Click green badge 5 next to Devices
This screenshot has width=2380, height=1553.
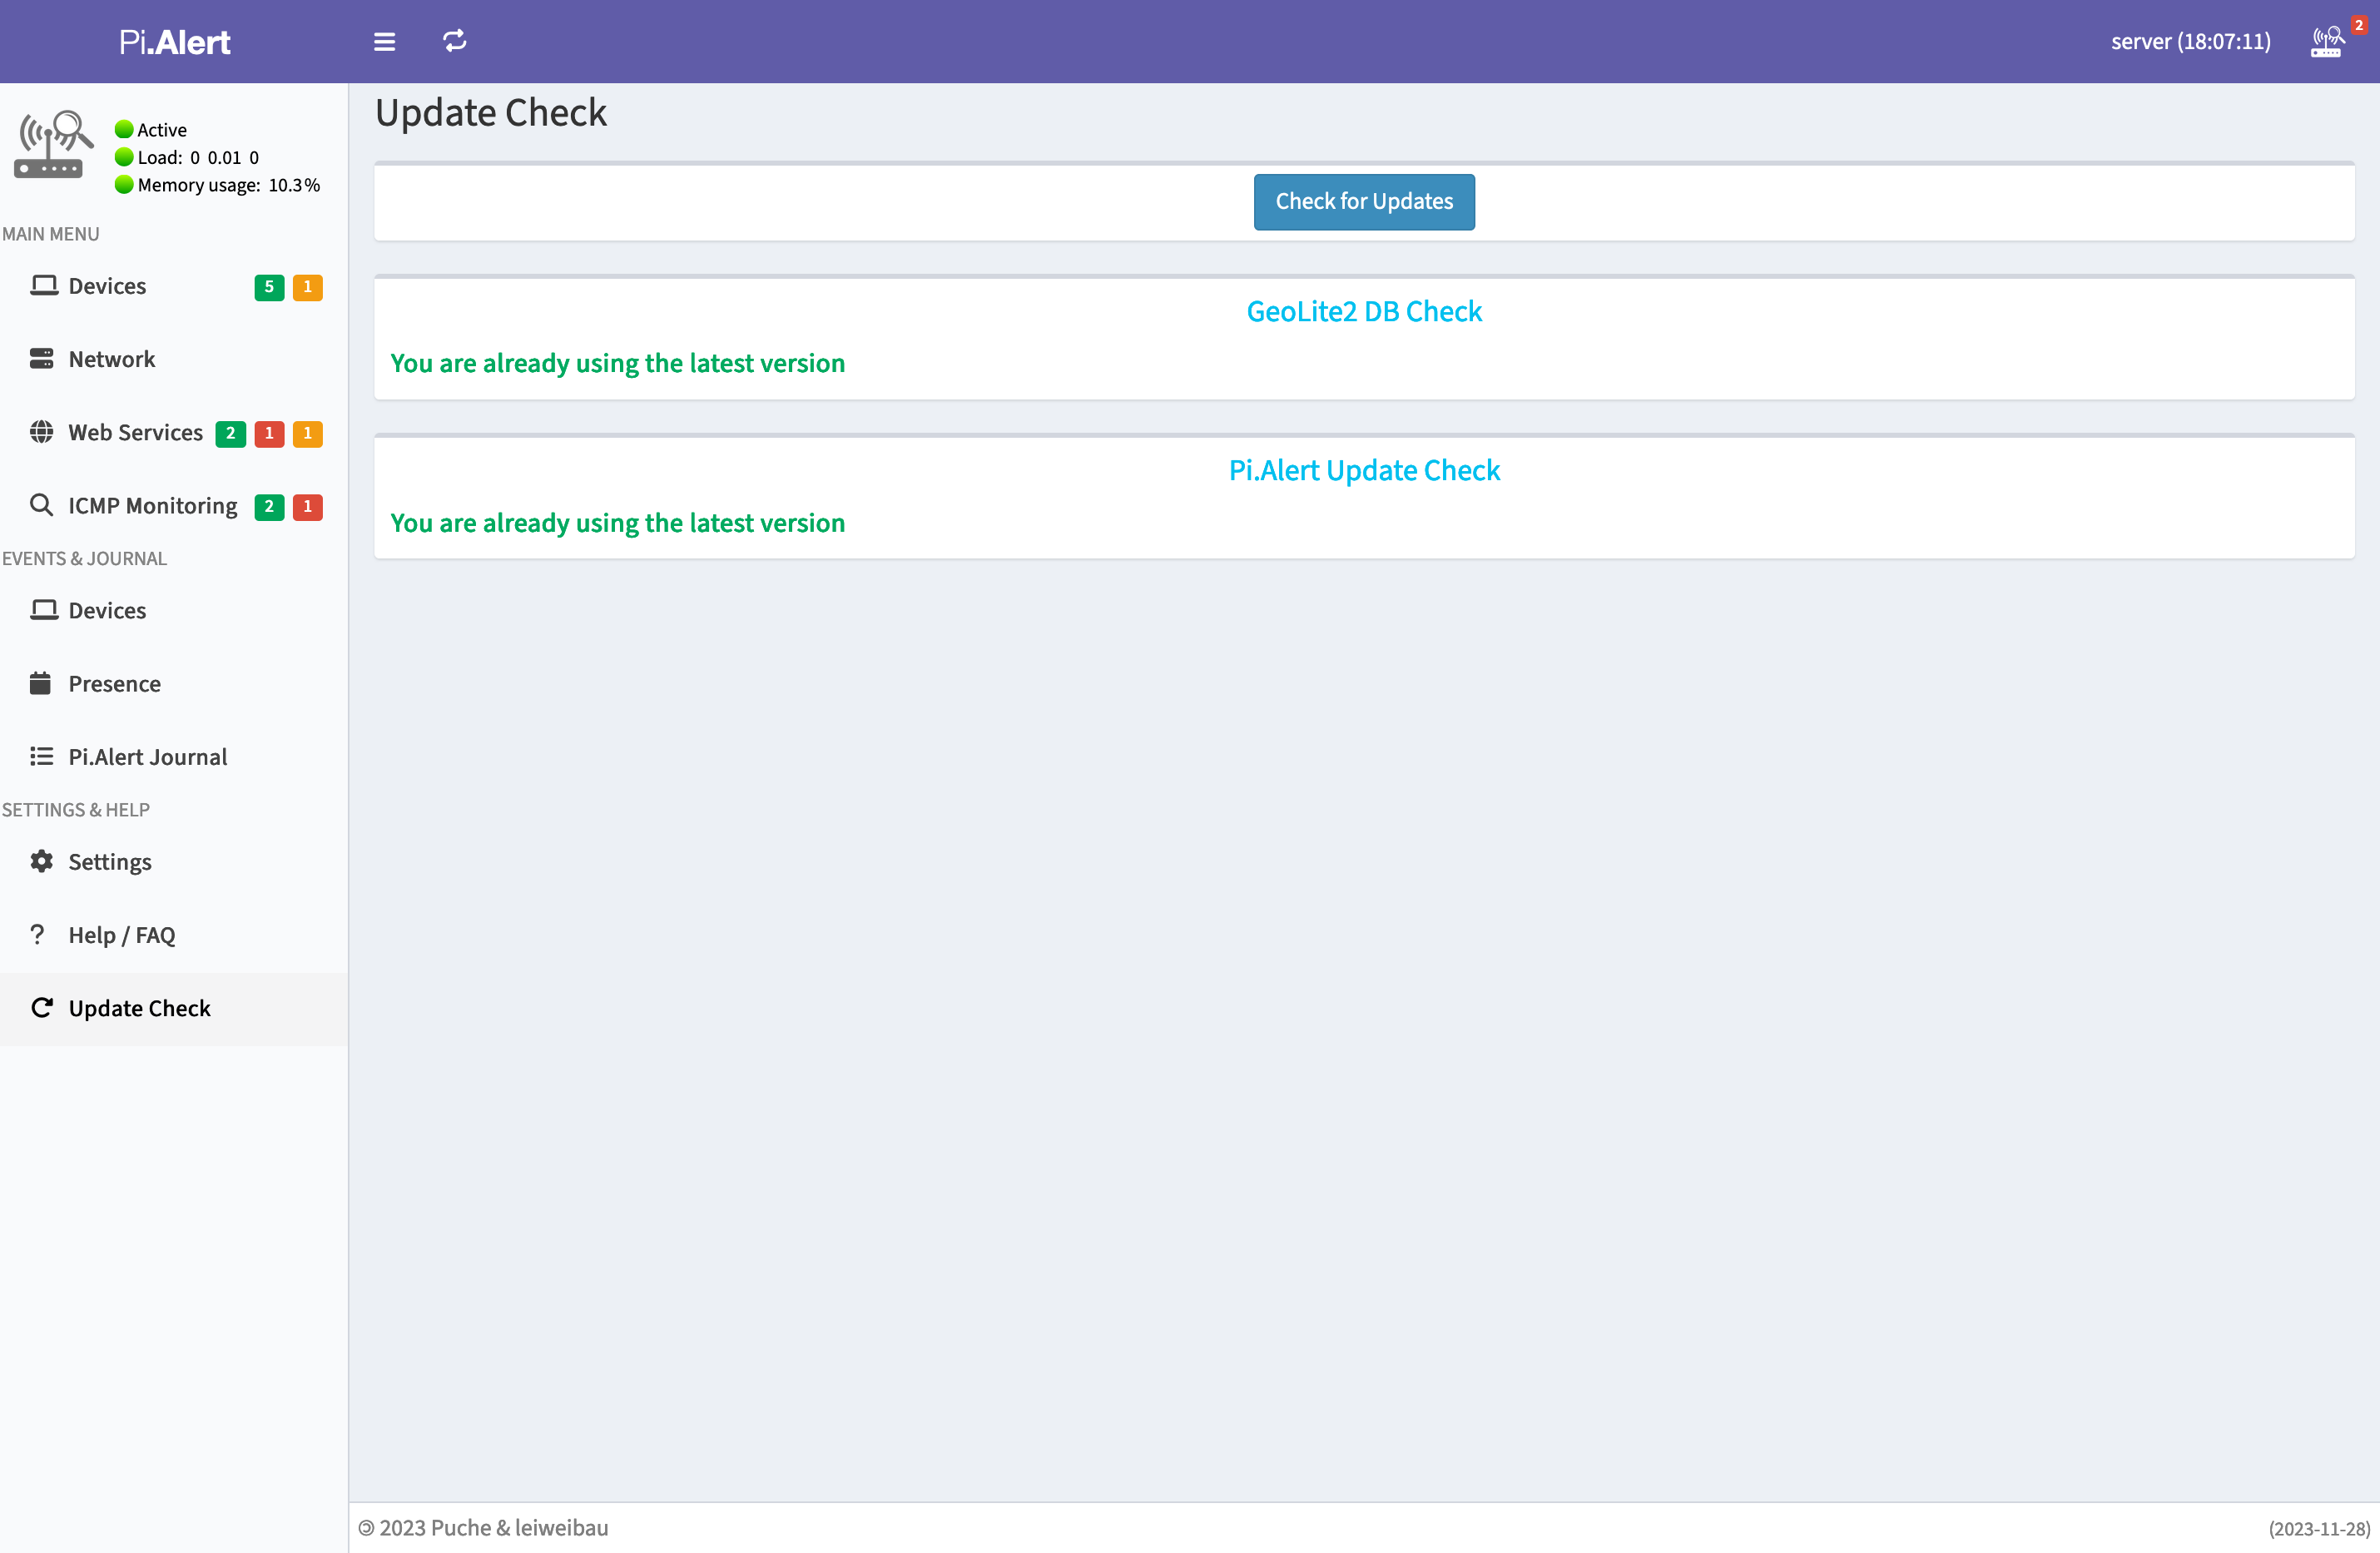click(268, 287)
